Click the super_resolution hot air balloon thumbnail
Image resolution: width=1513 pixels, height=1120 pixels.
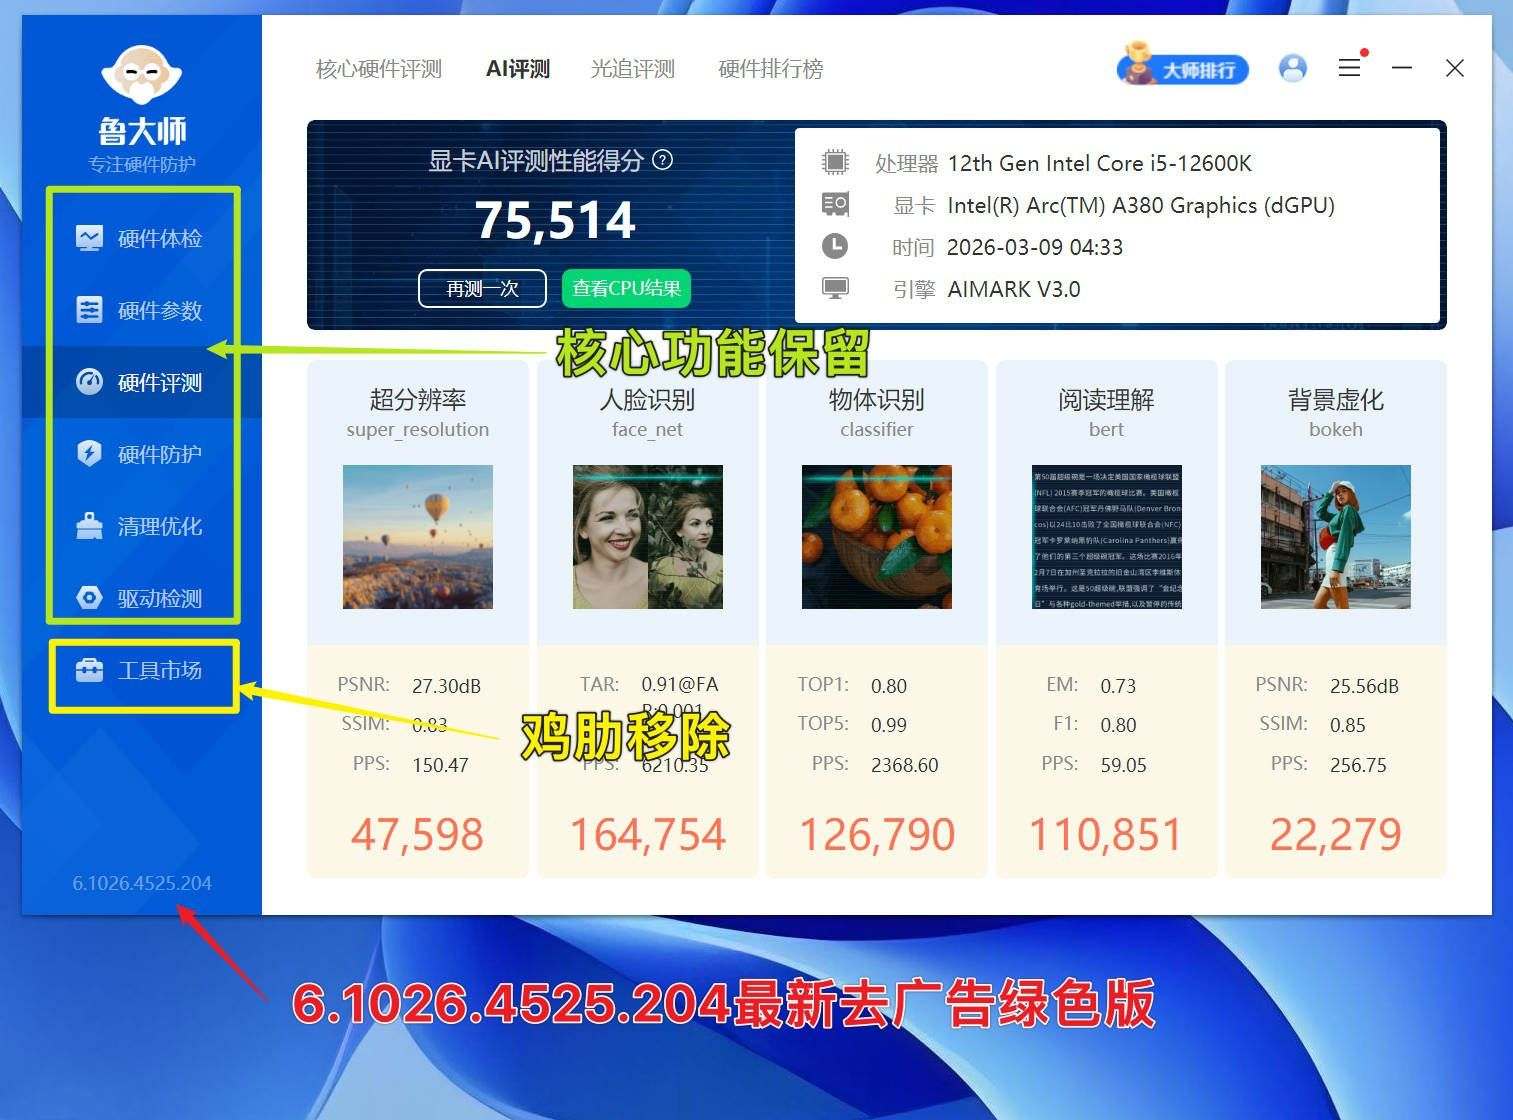pos(417,537)
